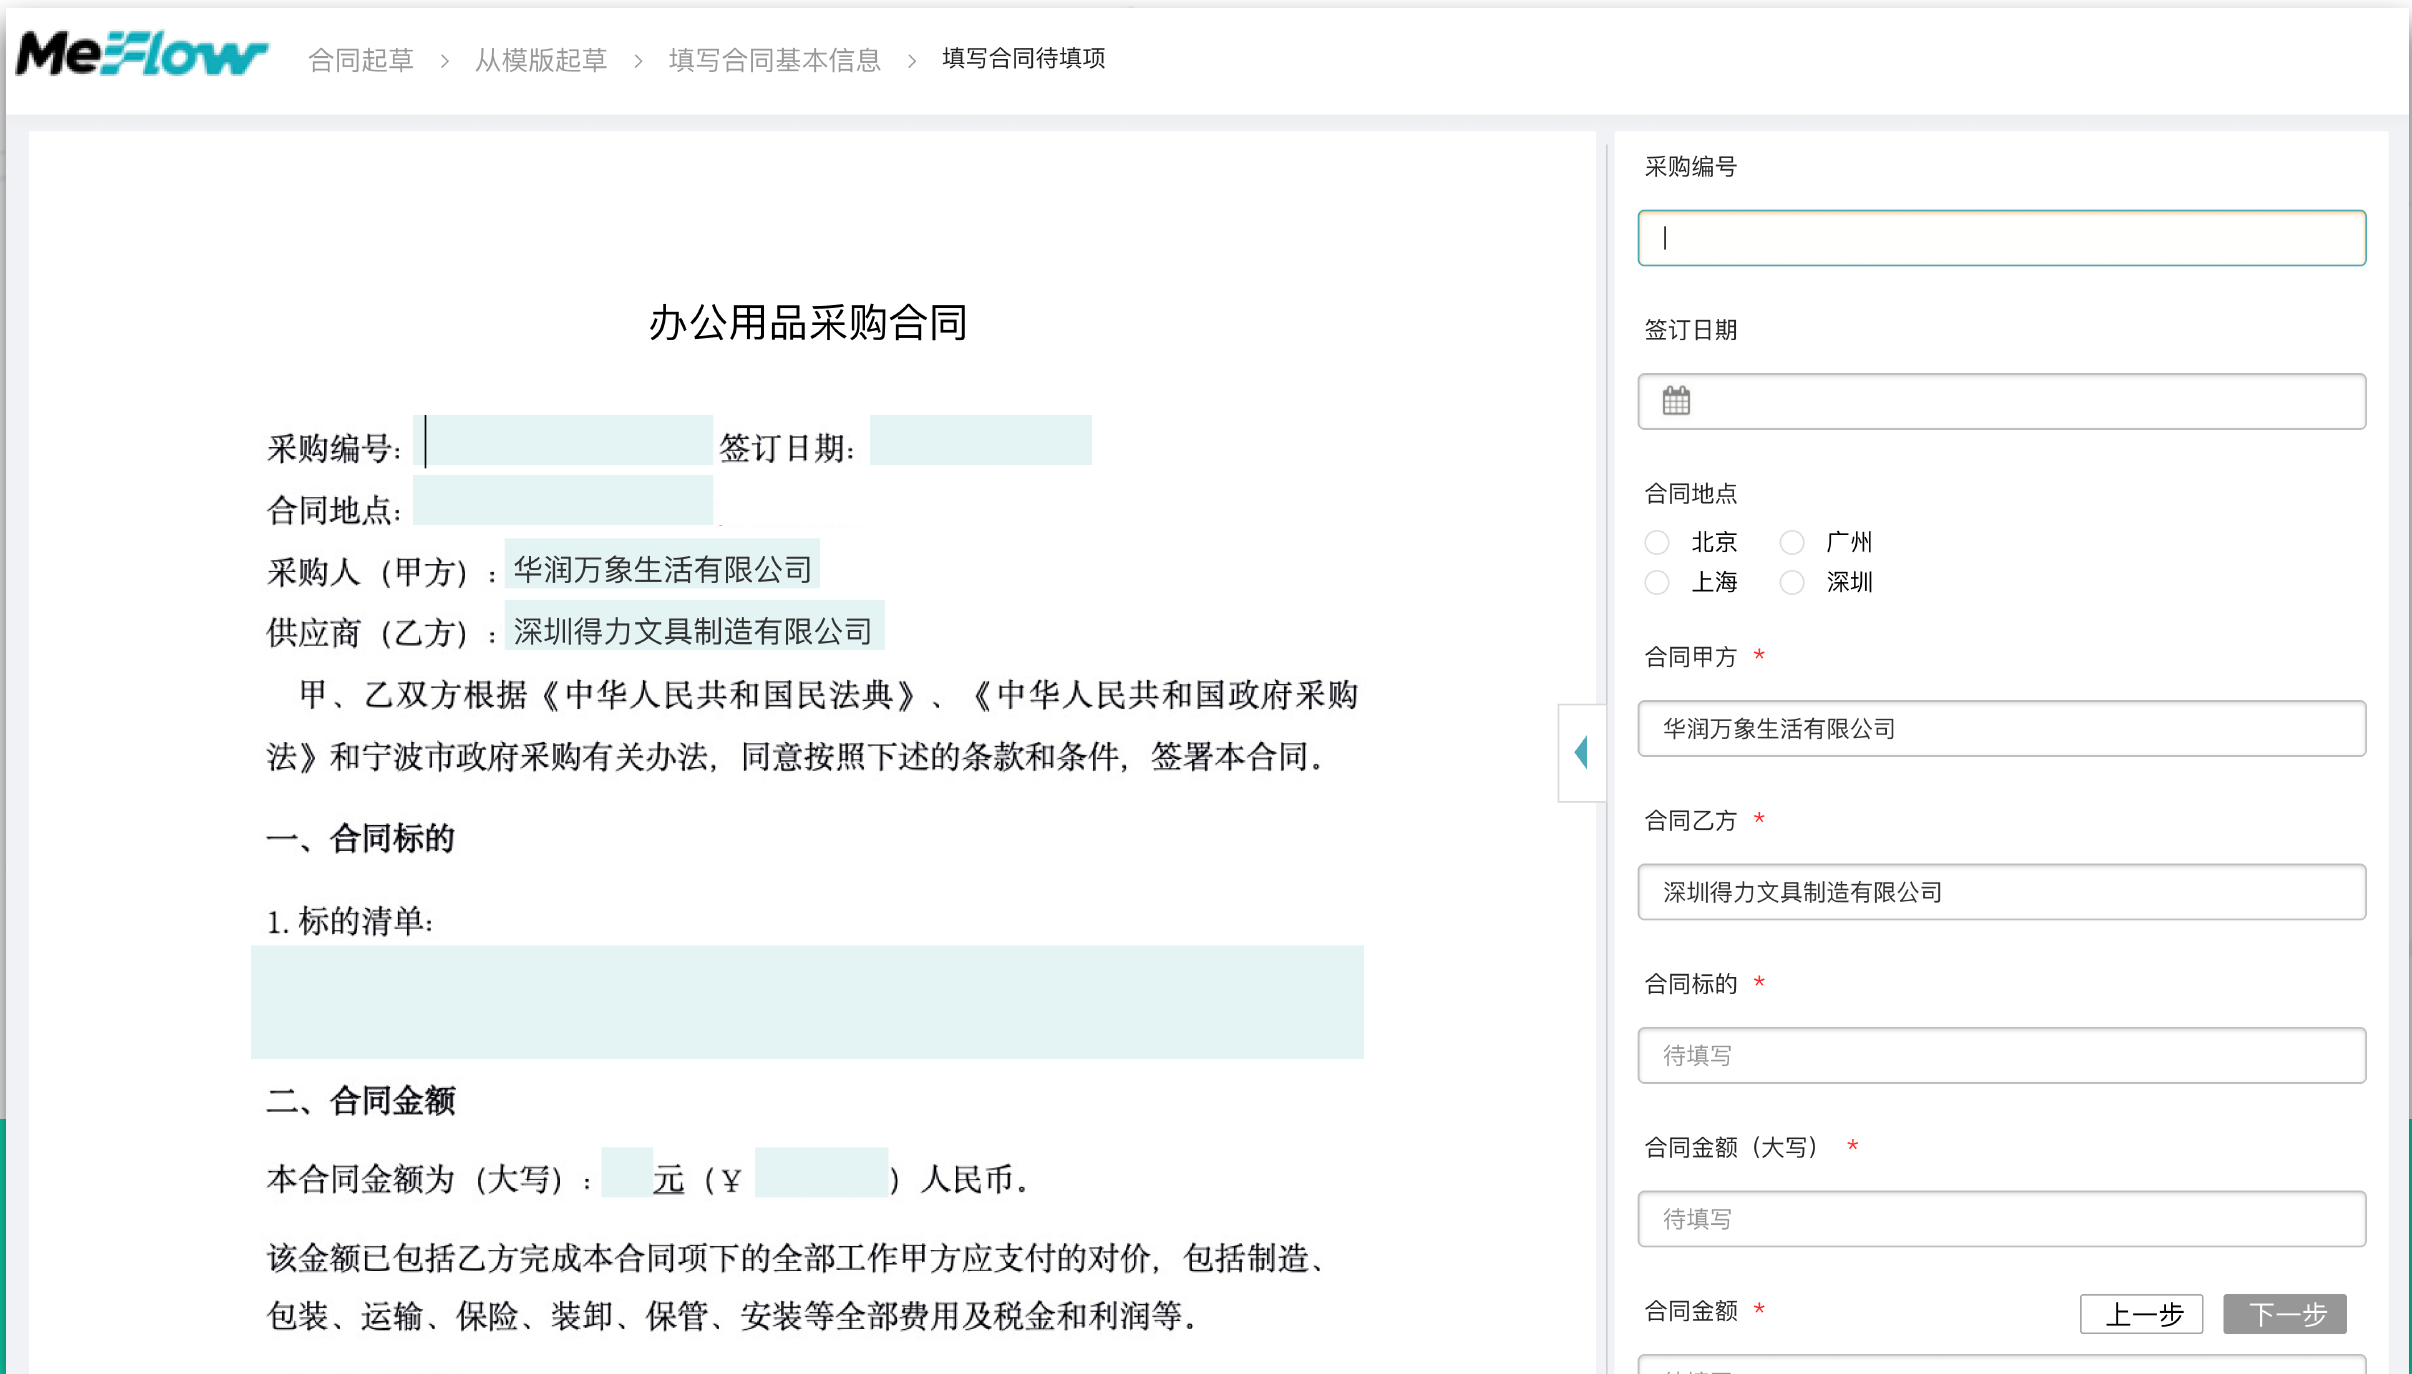This screenshot has height=1374, width=2412.
Task: Click the 合同金额（大写） input field
Action: pos(2001,1219)
